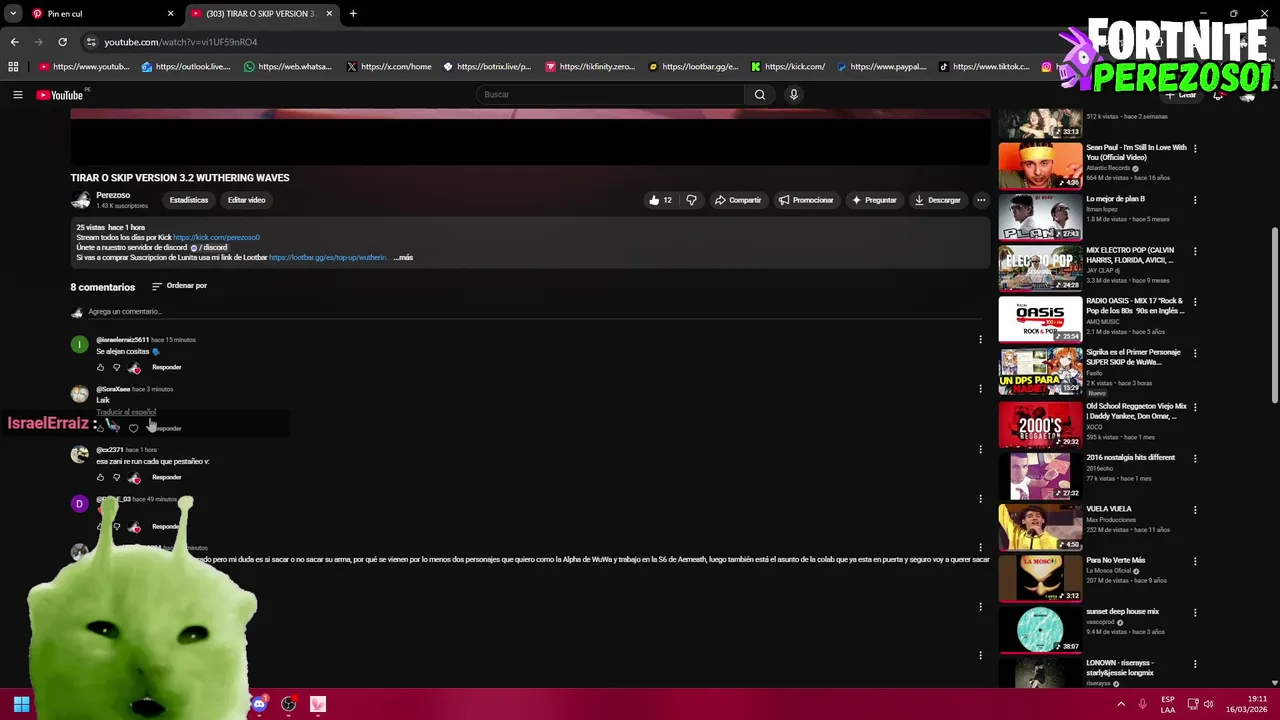Dislike the comment by @ex2371
1280x720 pixels.
point(116,477)
